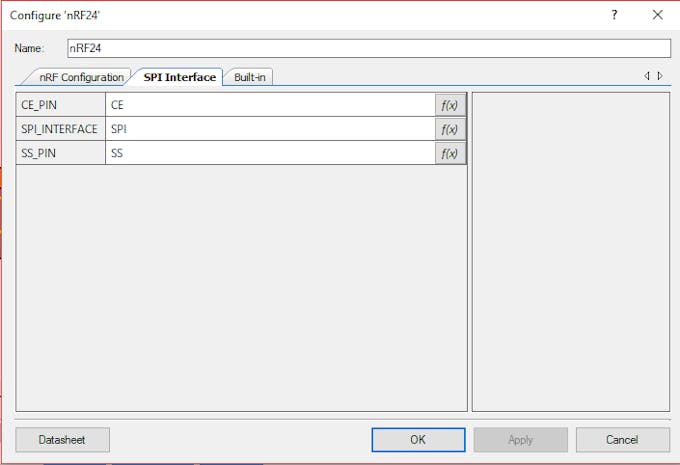Close the Configure nRF24 dialog

point(657,15)
